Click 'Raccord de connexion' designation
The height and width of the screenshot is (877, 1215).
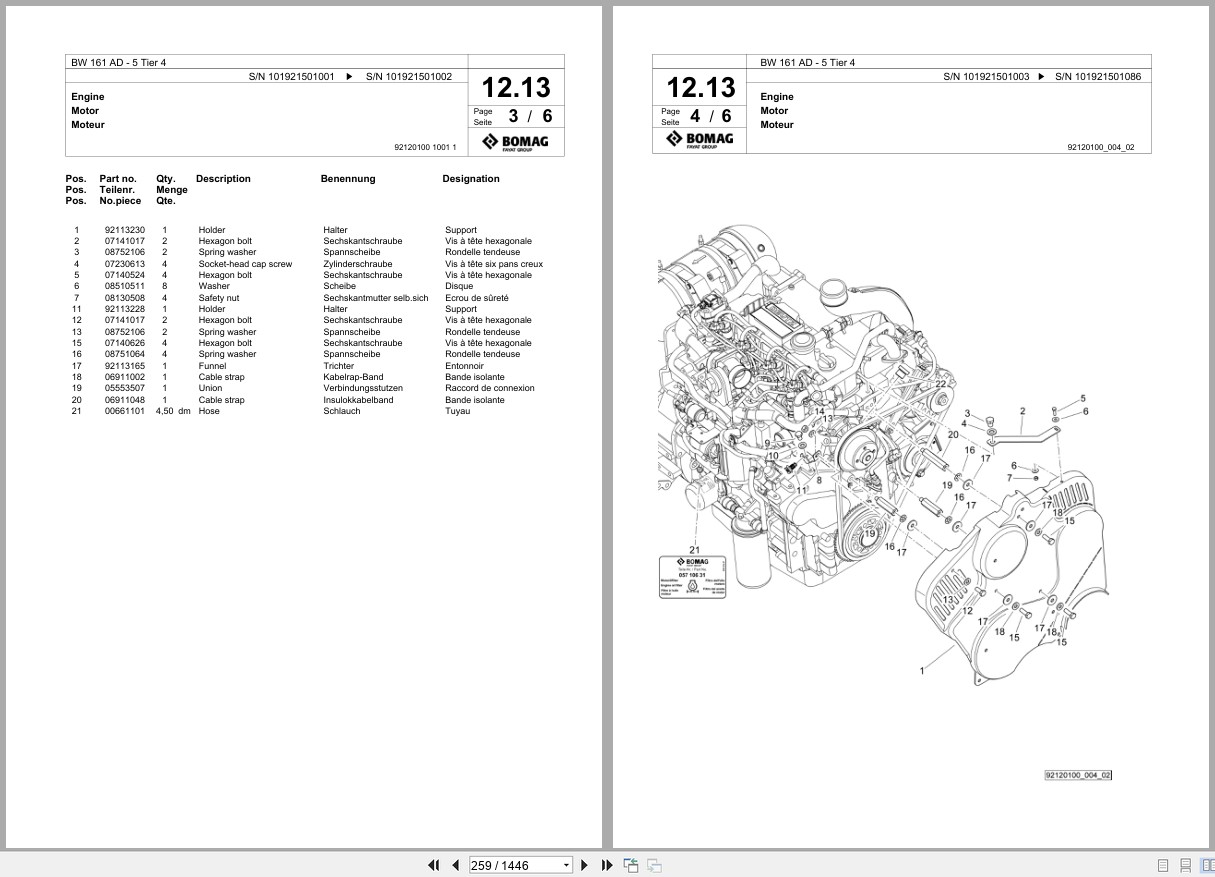point(490,388)
